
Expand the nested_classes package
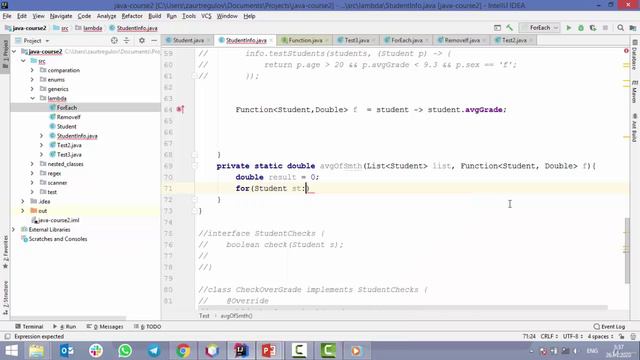click(x=32, y=164)
